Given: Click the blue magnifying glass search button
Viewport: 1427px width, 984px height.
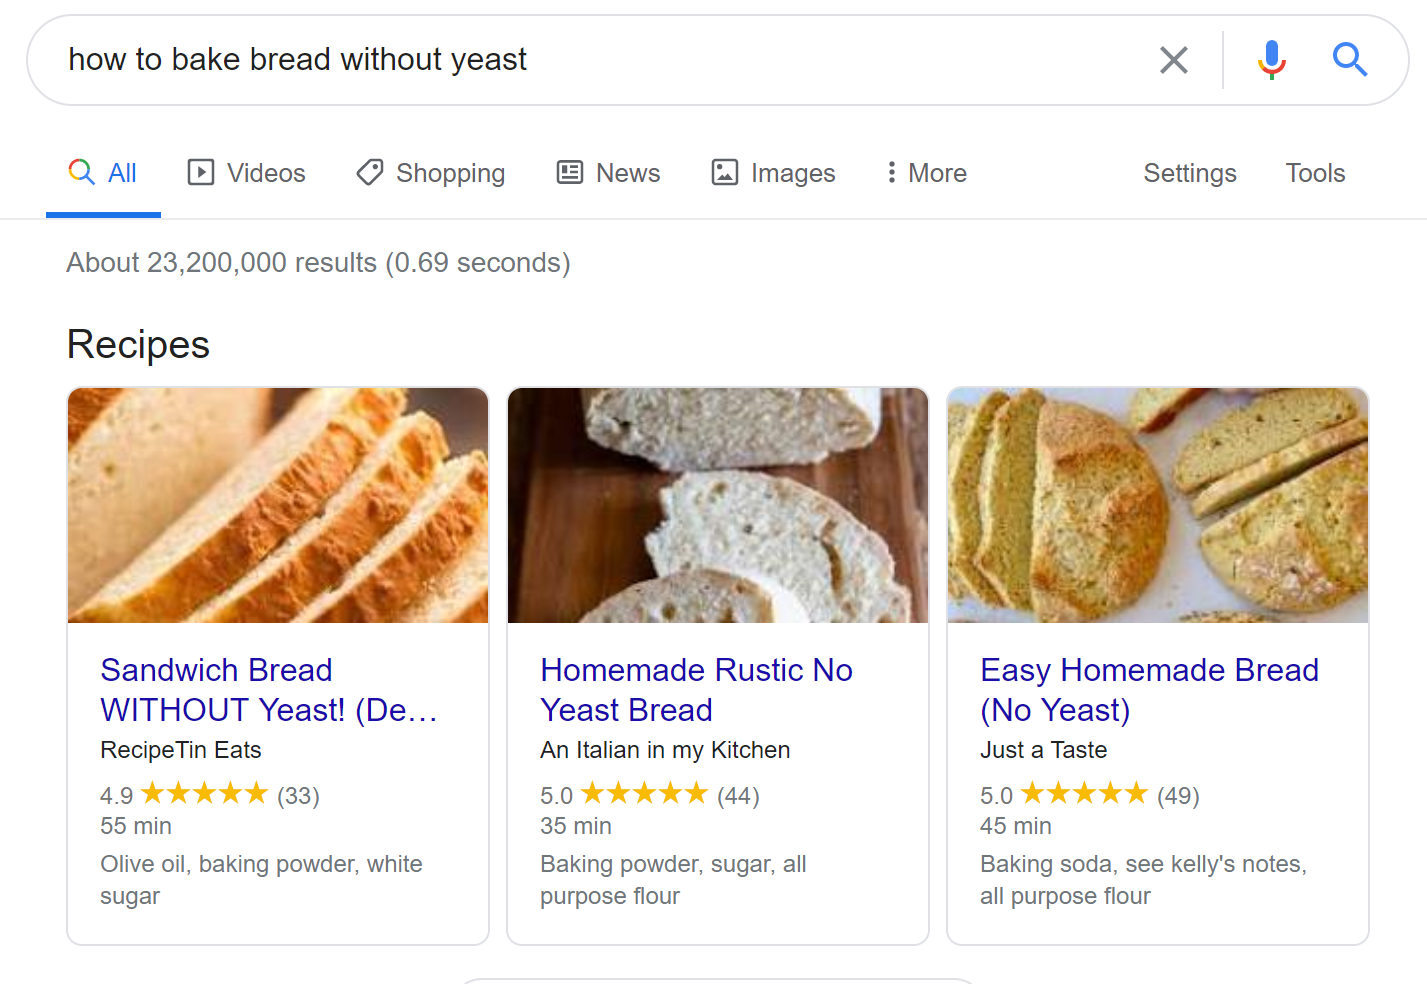Looking at the screenshot, I should click(1349, 60).
